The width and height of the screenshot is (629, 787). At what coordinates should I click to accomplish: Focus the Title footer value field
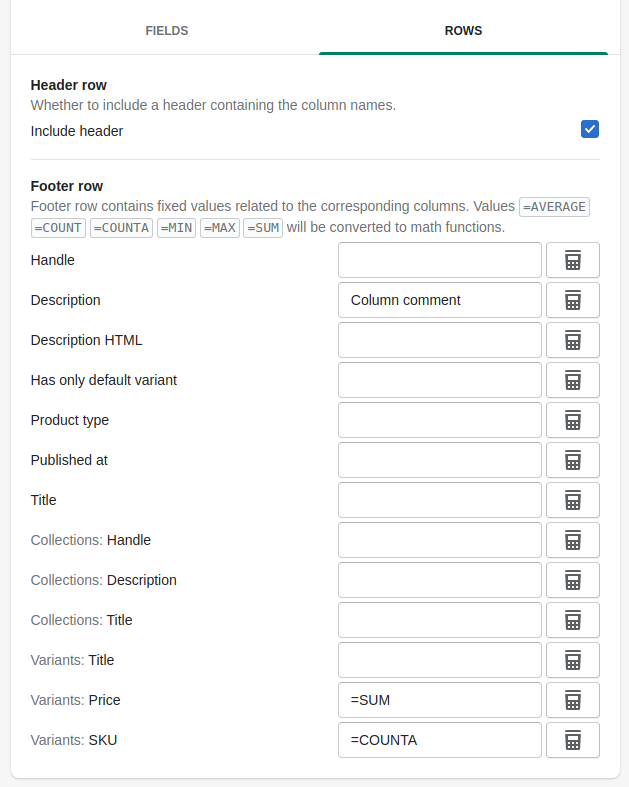point(440,500)
